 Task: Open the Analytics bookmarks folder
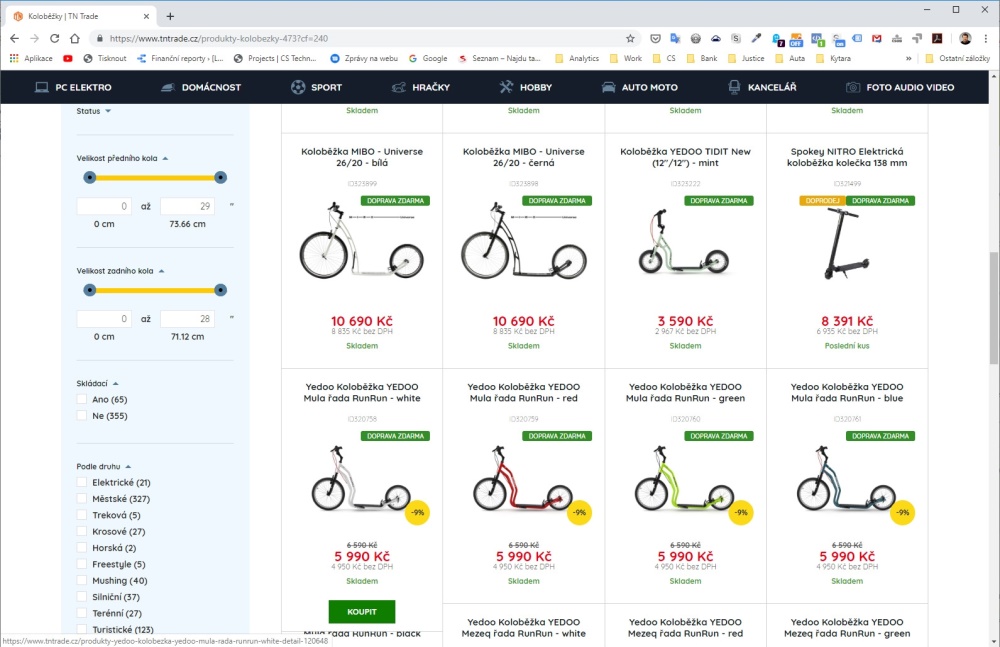pos(577,58)
